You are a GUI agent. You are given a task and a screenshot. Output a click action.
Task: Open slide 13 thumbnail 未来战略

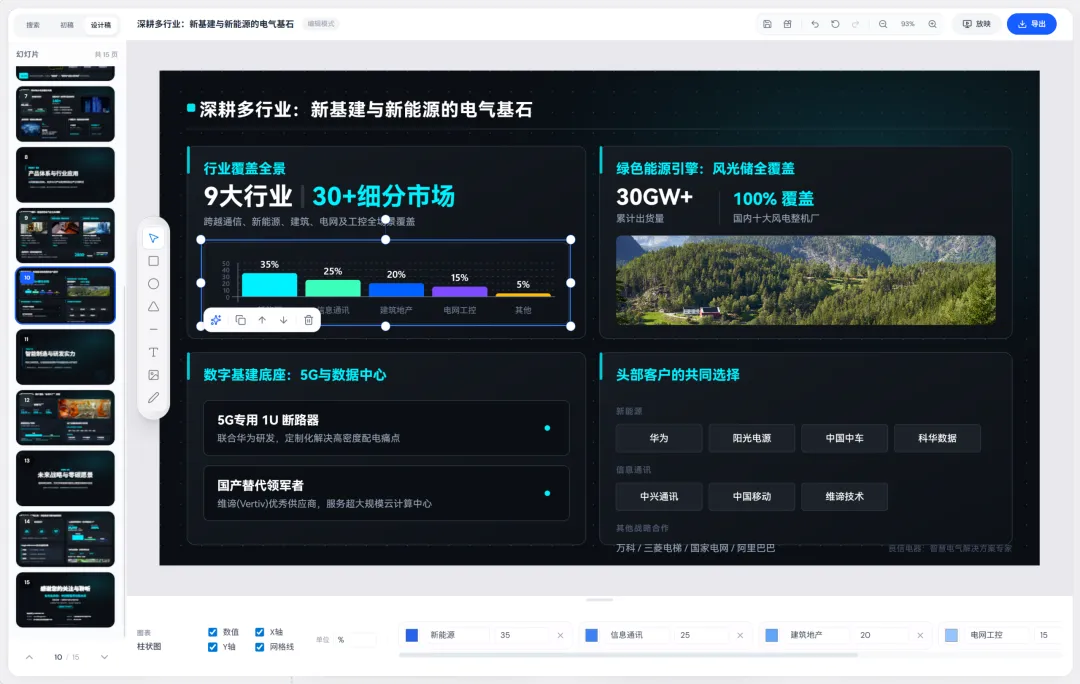coord(65,479)
